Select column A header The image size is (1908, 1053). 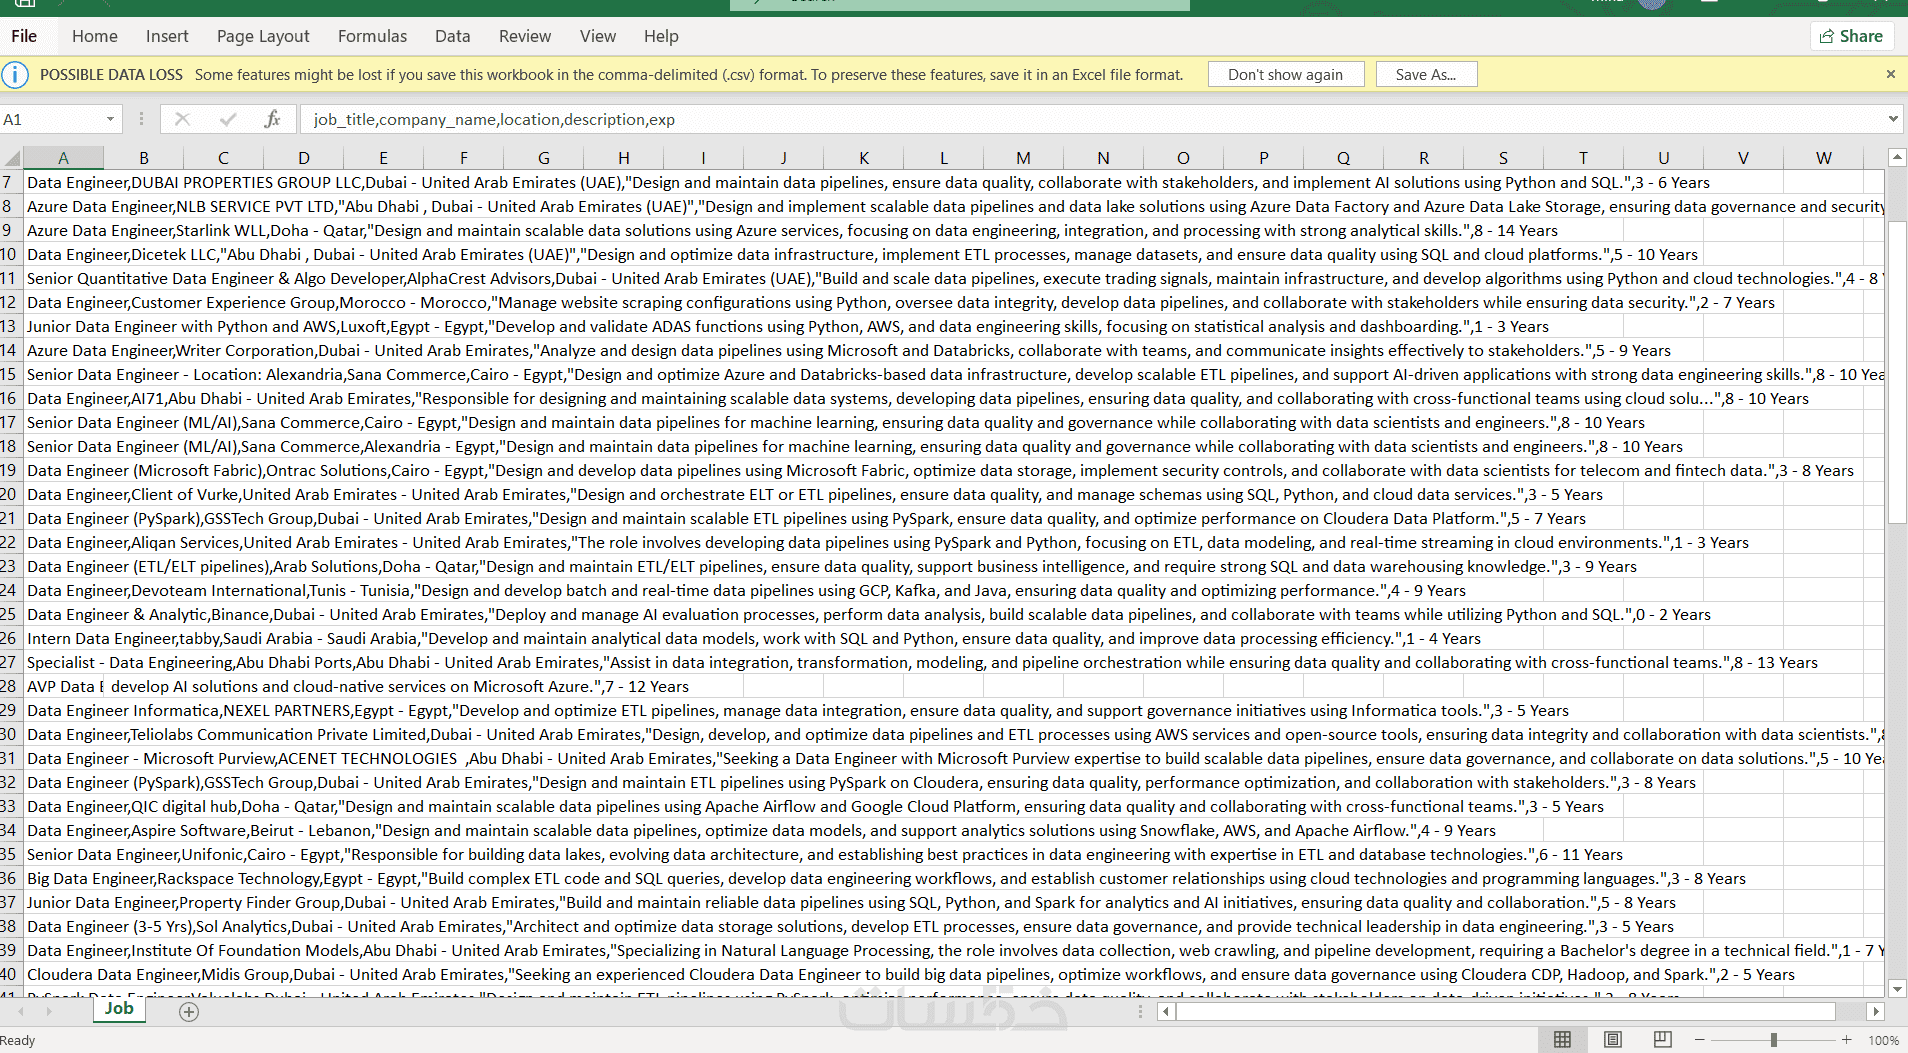[63, 158]
